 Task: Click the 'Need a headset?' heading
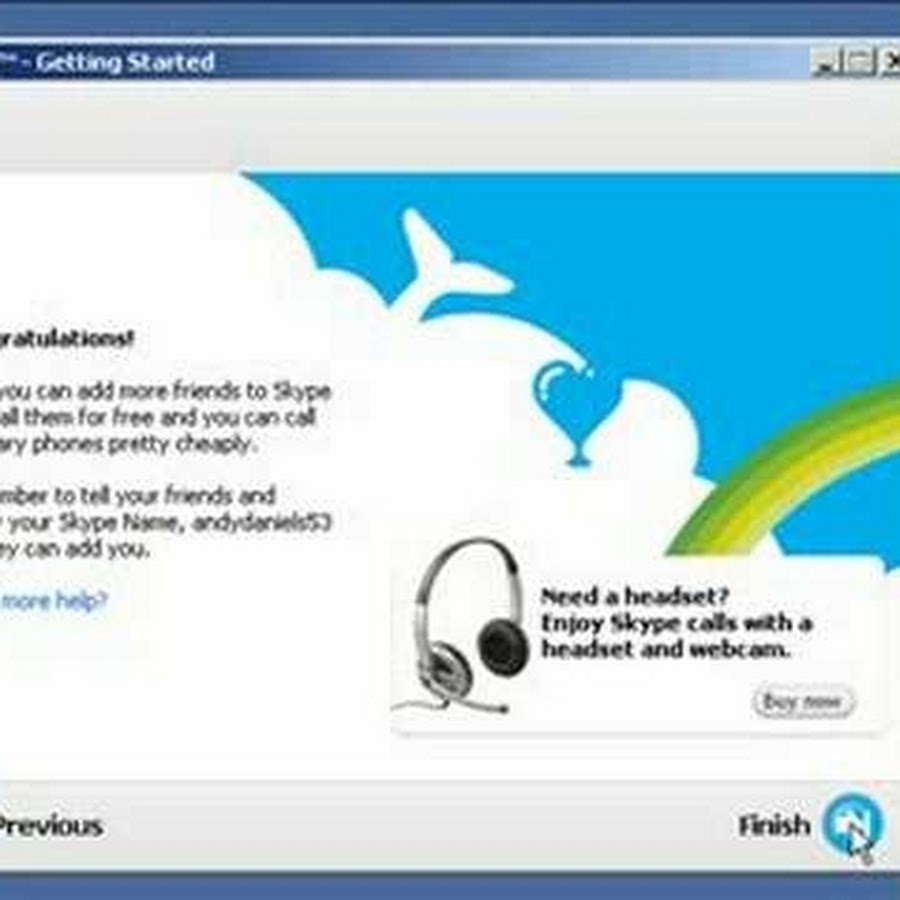pyautogui.click(x=634, y=596)
